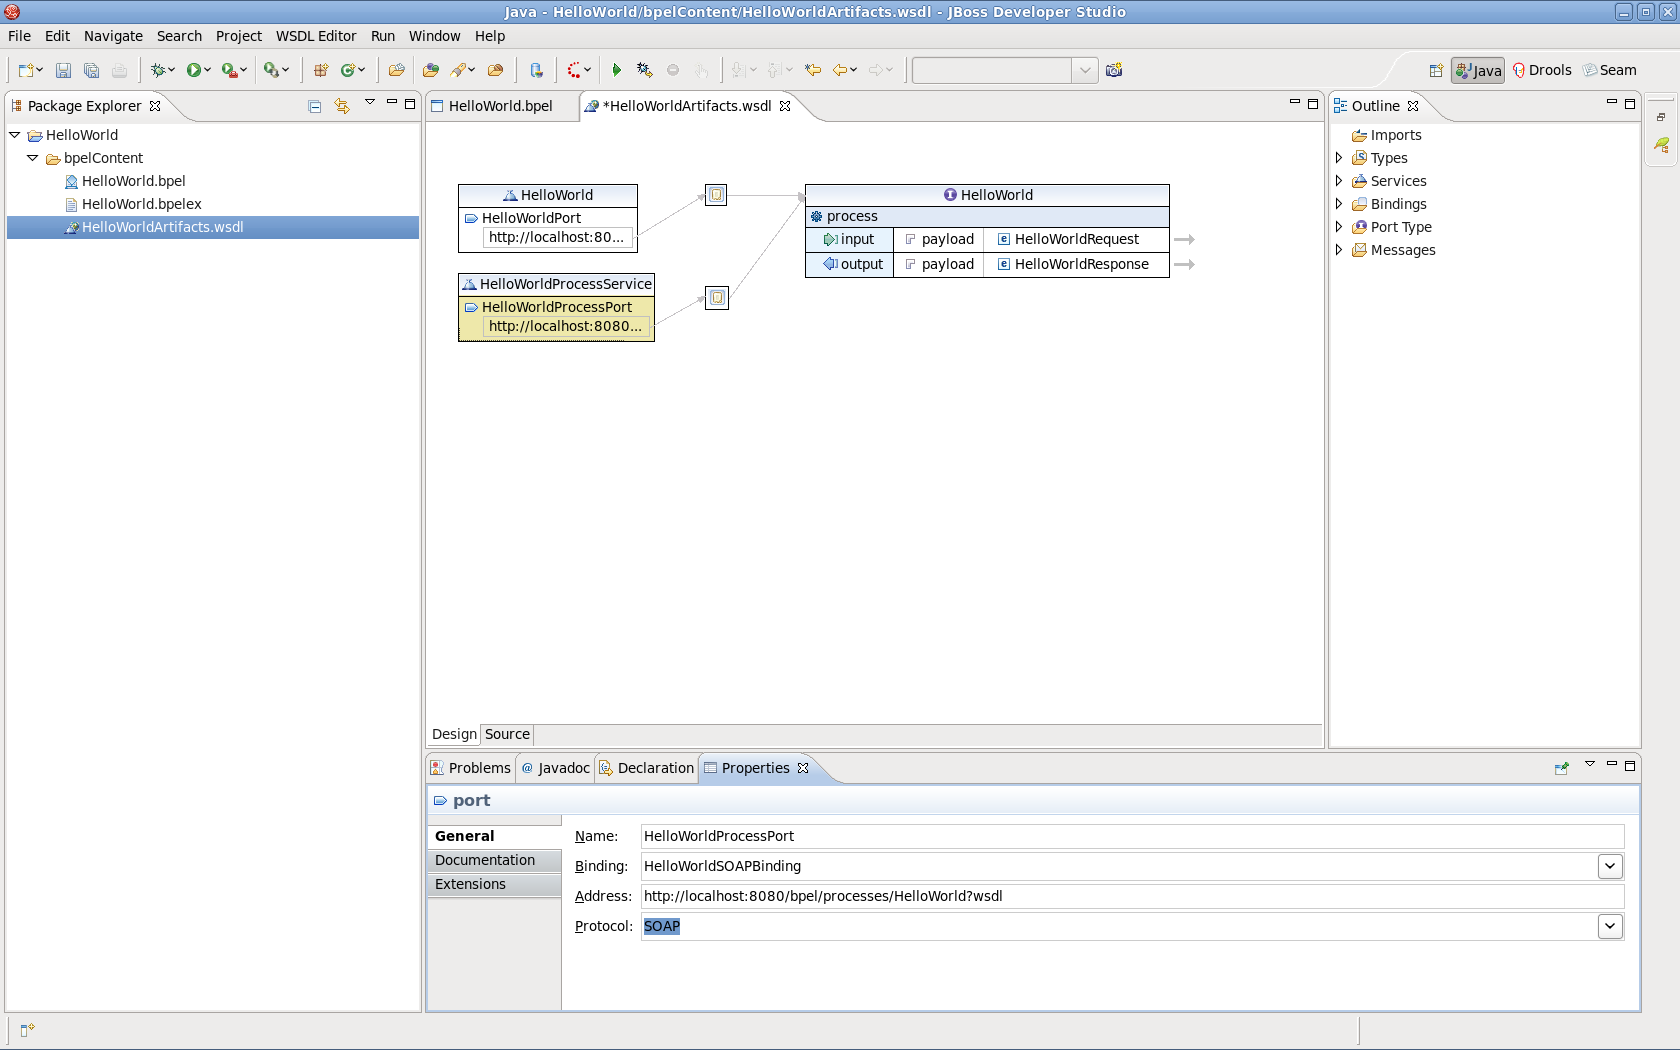Expand the Services node in Outline
The height and width of the screenshot is (1050, 1680).
(x=1340, y=181)
